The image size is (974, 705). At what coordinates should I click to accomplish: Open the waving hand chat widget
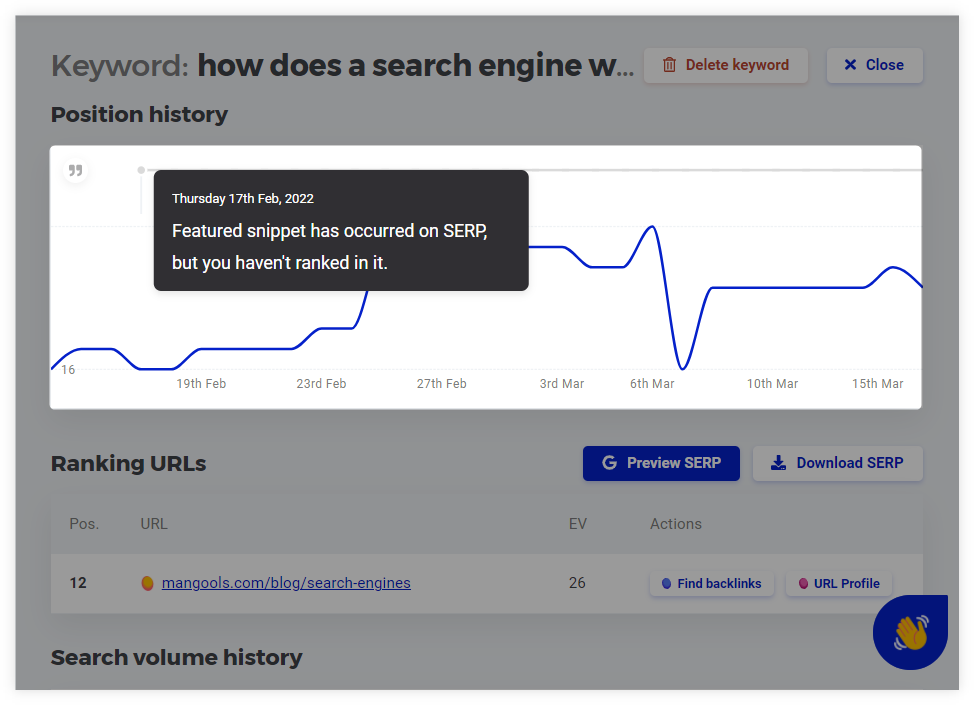[x=910, y=632]
